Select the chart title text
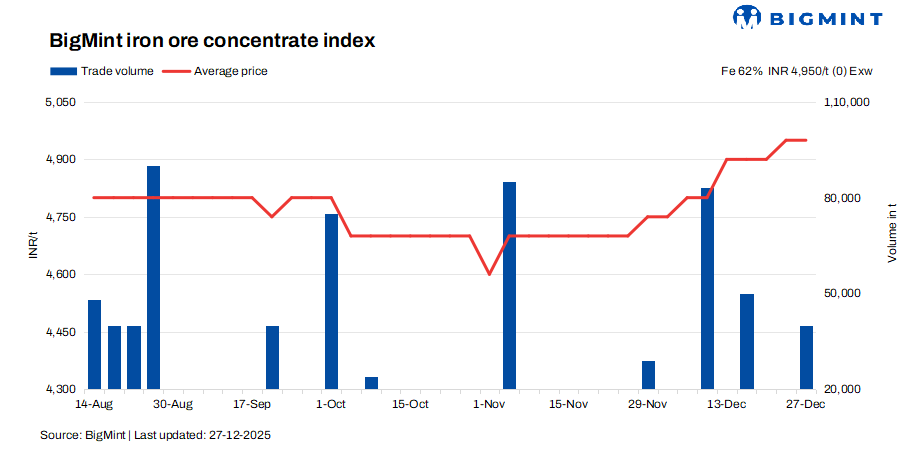The width and height of the screenshot is (914, 454). pyautogui.click(x=213, y=41)
